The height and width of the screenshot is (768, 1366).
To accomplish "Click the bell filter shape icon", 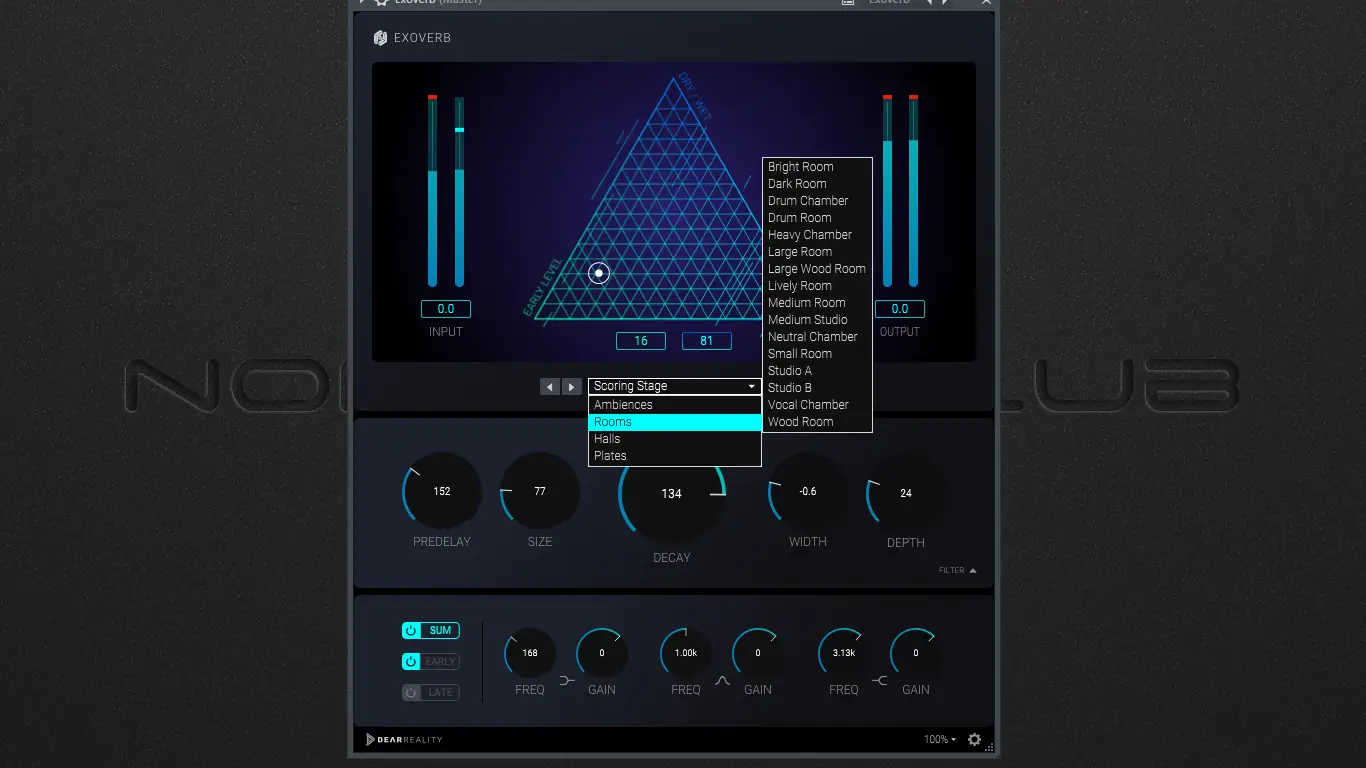I will click(723, 681).
